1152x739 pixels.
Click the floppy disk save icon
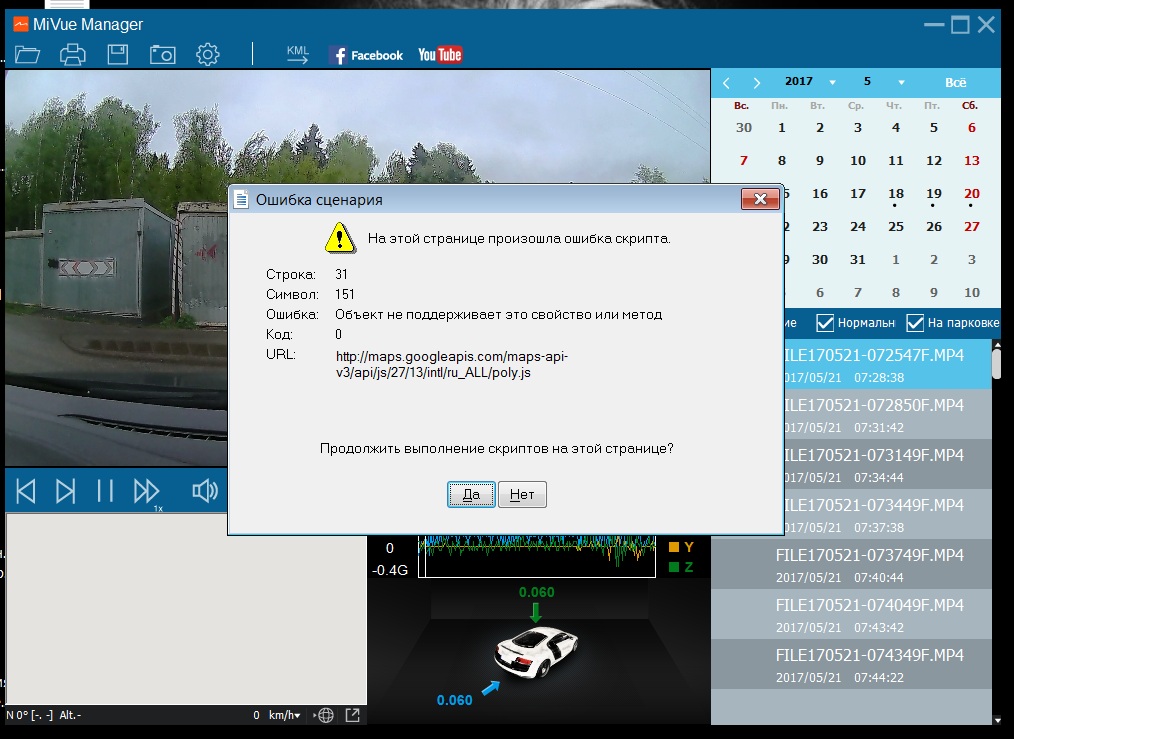[117, 55]
